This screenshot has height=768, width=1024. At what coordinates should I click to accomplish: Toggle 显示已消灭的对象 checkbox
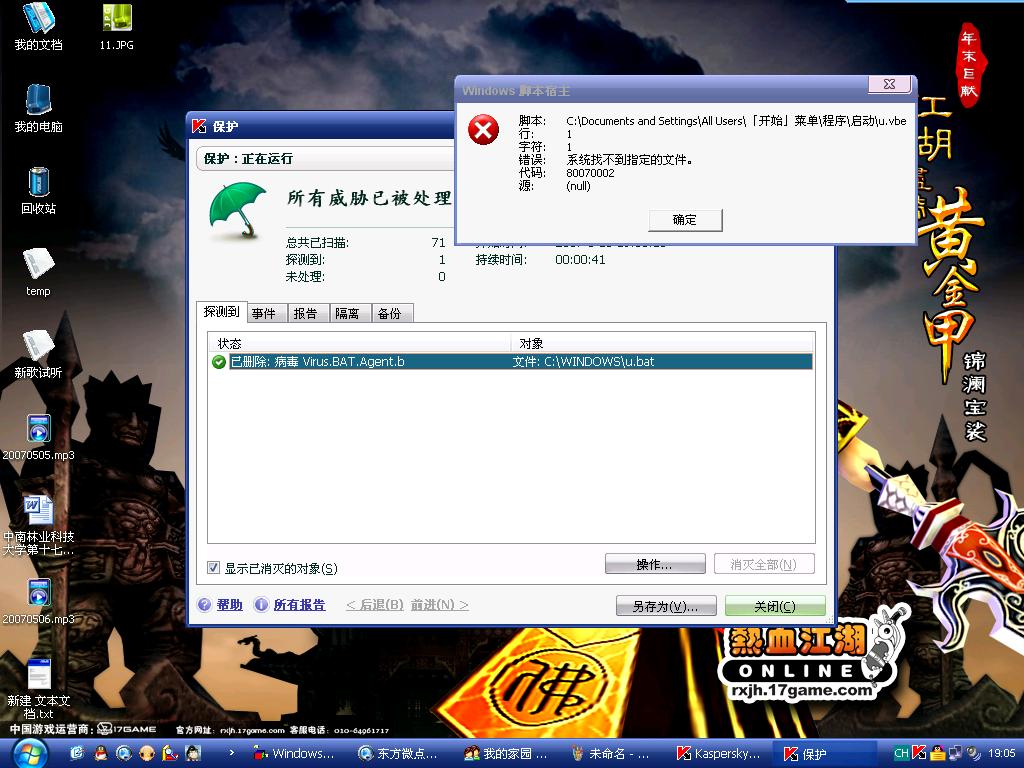coord(214,568)
